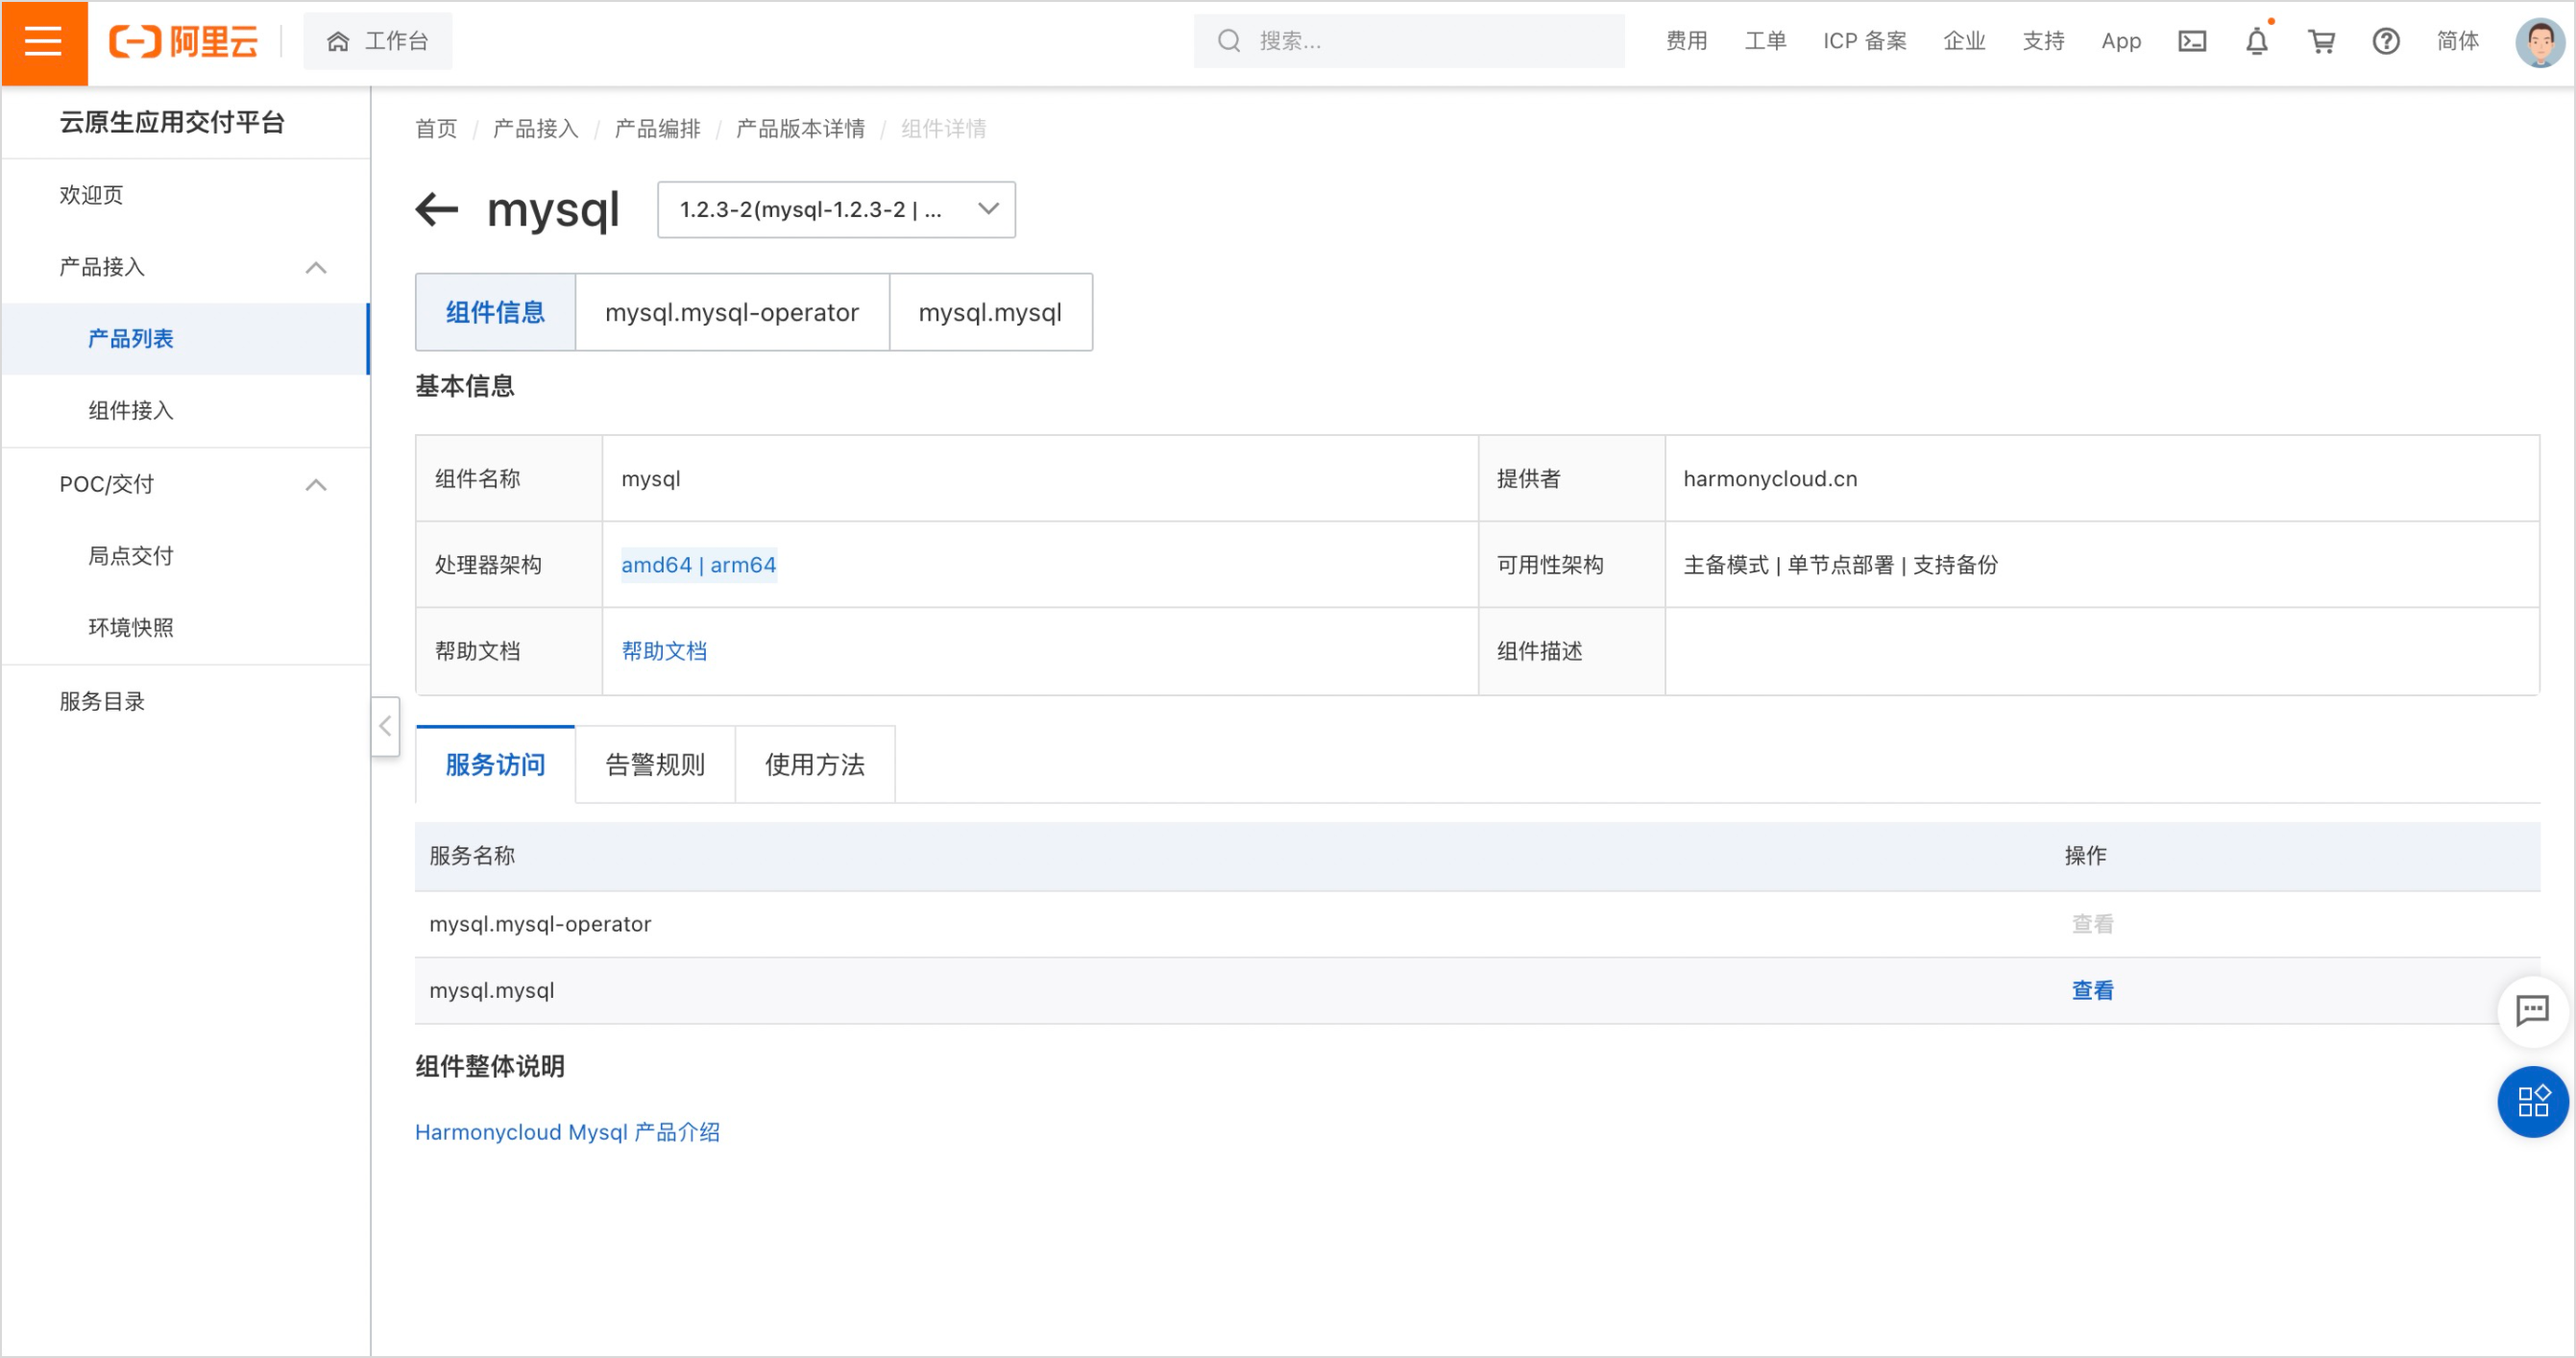2576x1358 pixels.
Task: Focus the top search field
Action: [1409, 42]
